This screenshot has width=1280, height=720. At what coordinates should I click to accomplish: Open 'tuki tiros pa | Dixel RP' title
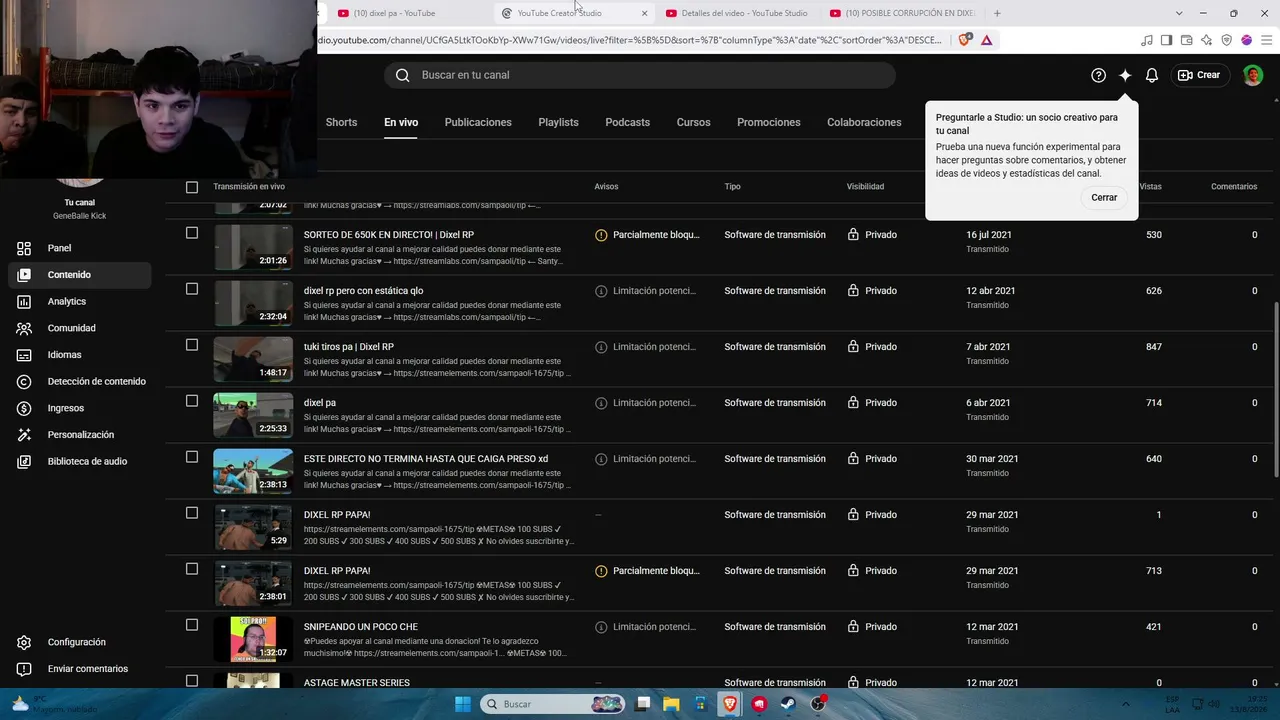tap(349, 347)
